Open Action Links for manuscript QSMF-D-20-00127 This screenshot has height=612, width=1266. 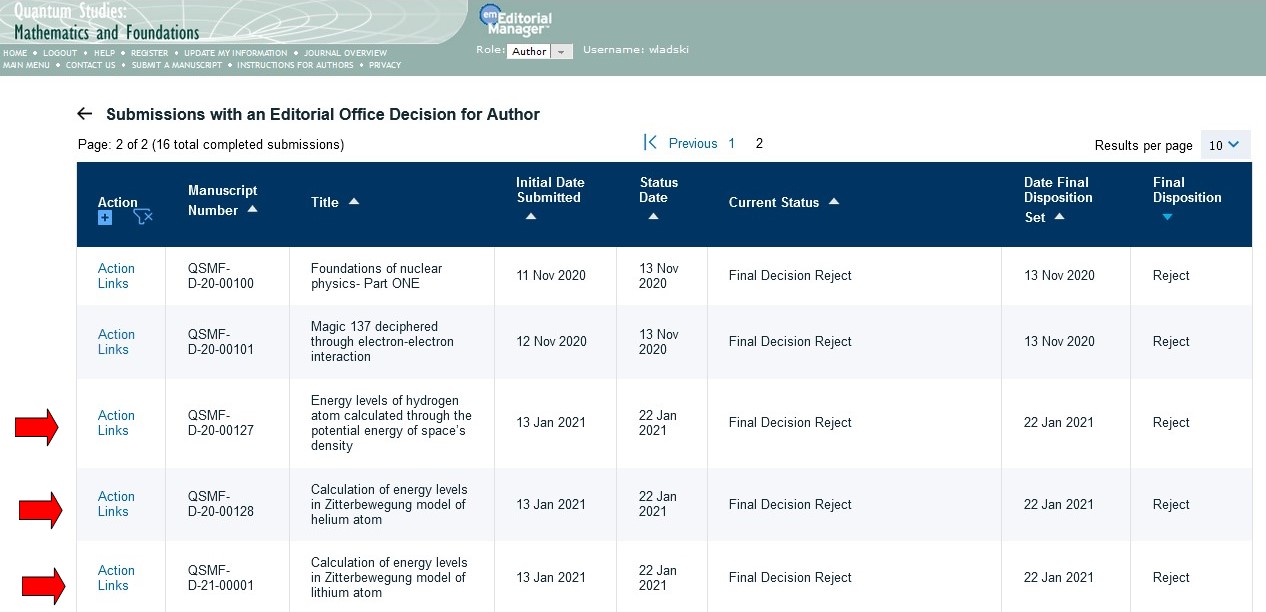pos(115,423)
